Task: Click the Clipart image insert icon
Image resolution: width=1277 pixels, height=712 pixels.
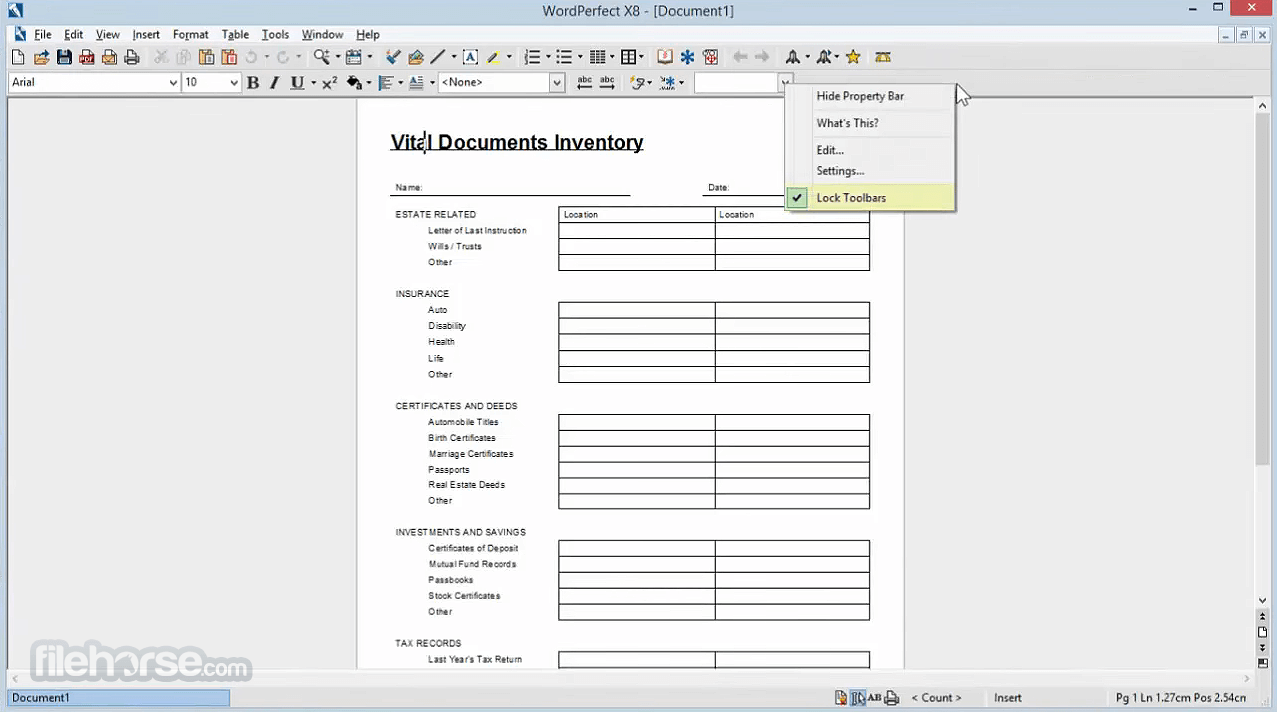Action: tap(416, 58)
